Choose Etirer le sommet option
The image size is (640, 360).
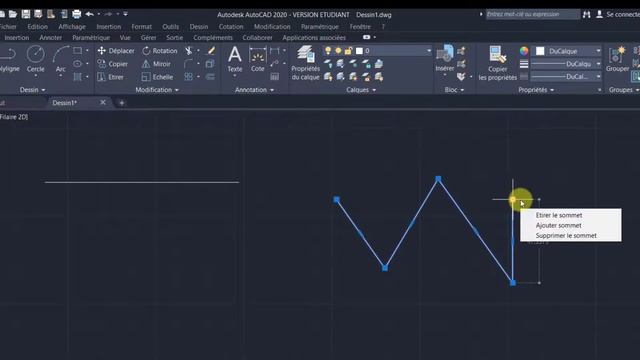click(x=559, y=215)
